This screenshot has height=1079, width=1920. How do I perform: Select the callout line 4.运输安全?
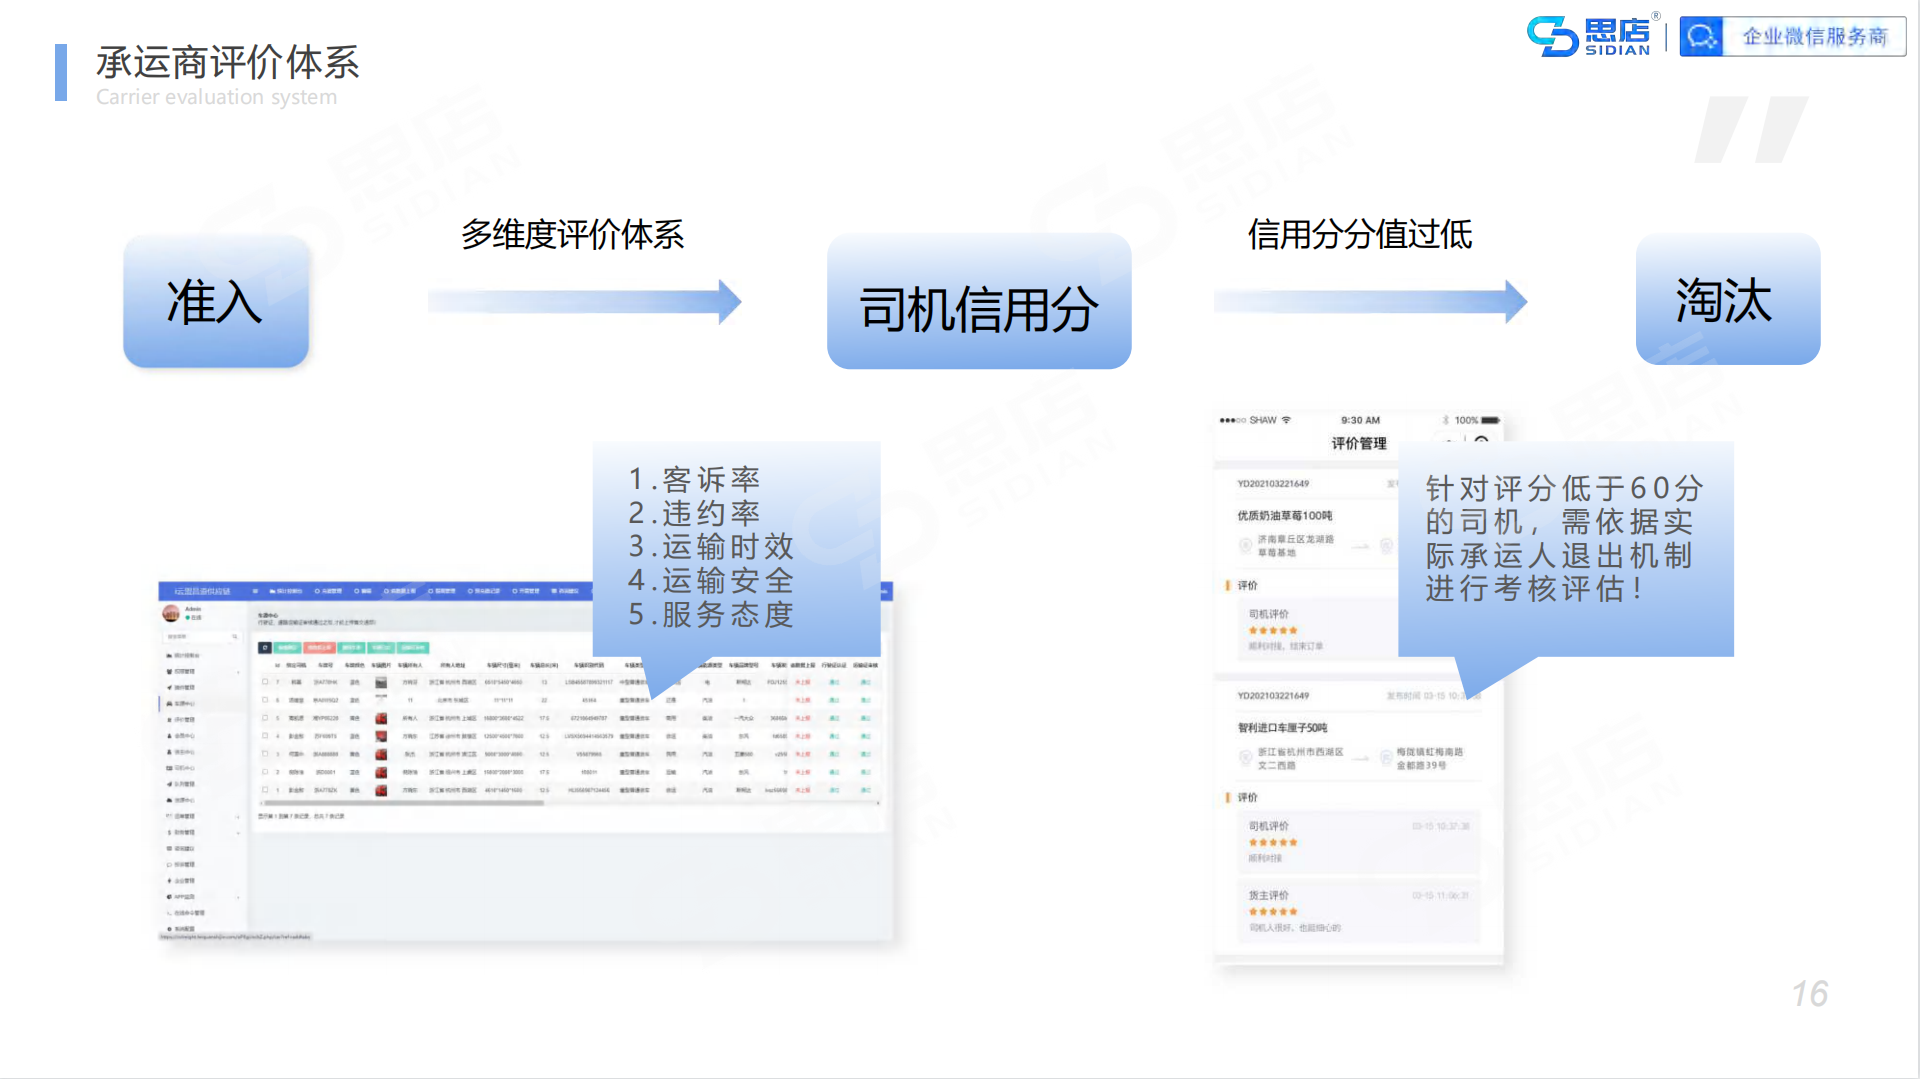pyautogui.click(x=711, y=581)
